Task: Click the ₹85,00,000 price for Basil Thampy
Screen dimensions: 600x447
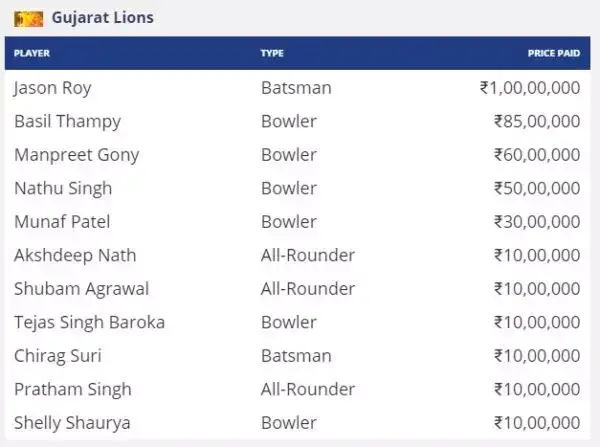Action: point(537,122)
